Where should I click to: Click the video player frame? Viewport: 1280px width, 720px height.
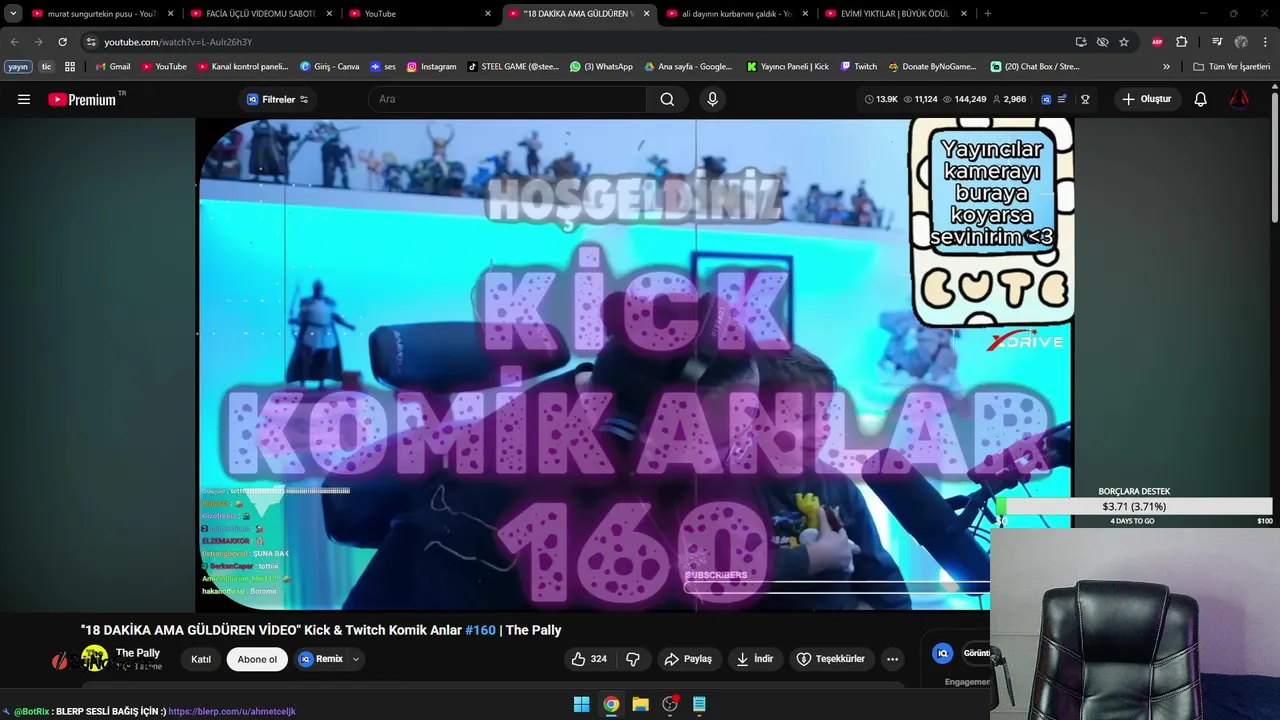pos(635,364)
